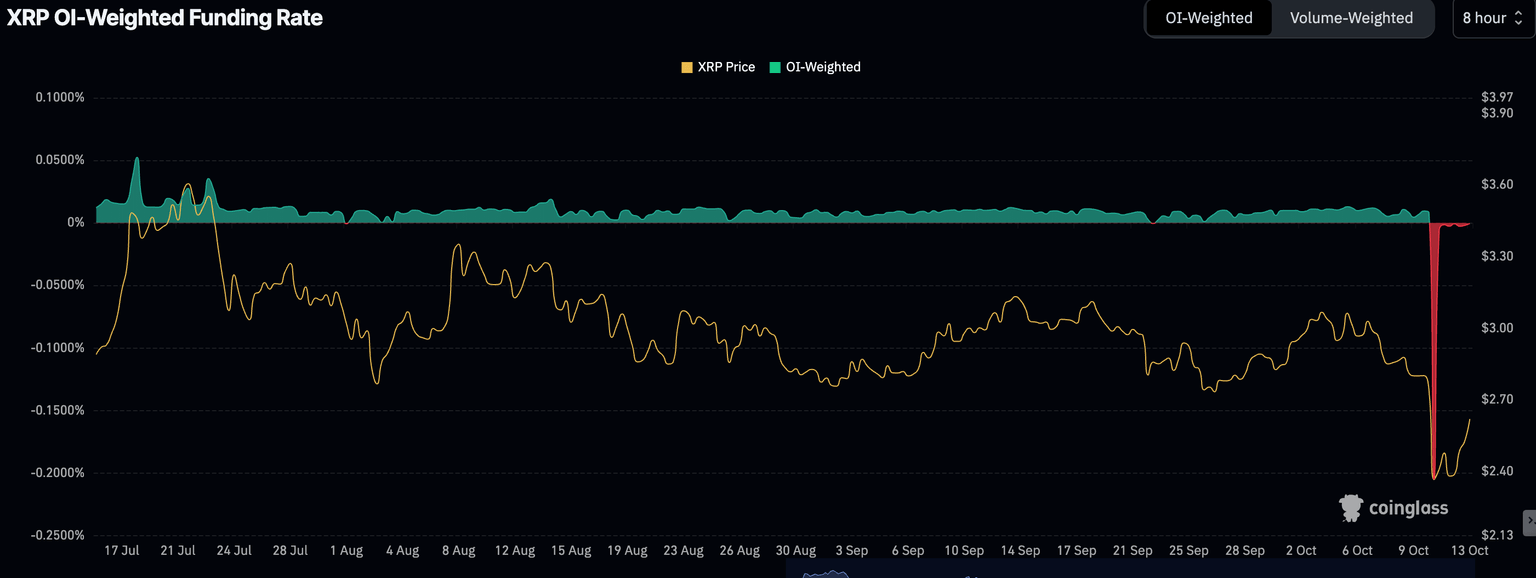Click the 0.0500% funding rate axis label
The height and width of the screenshot is (578, 1536).
tap(61, 160)
